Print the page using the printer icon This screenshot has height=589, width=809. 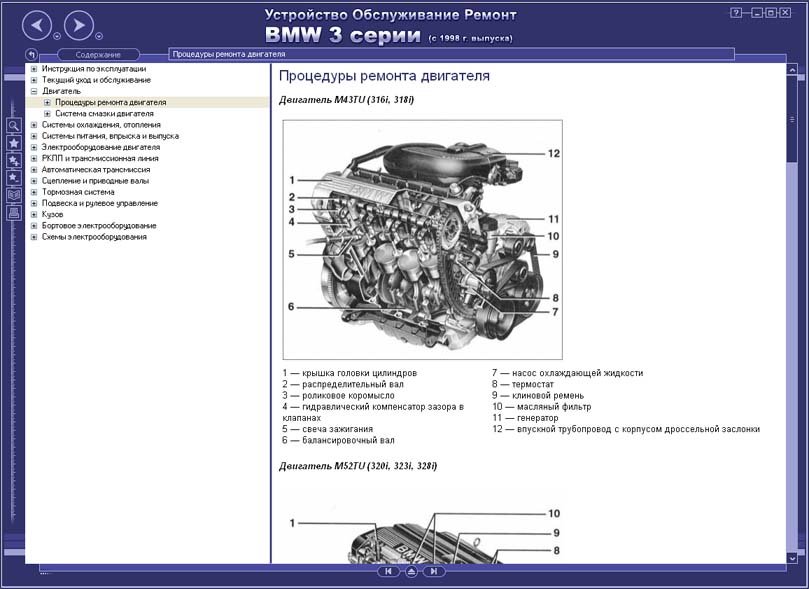tap(14, 212)
